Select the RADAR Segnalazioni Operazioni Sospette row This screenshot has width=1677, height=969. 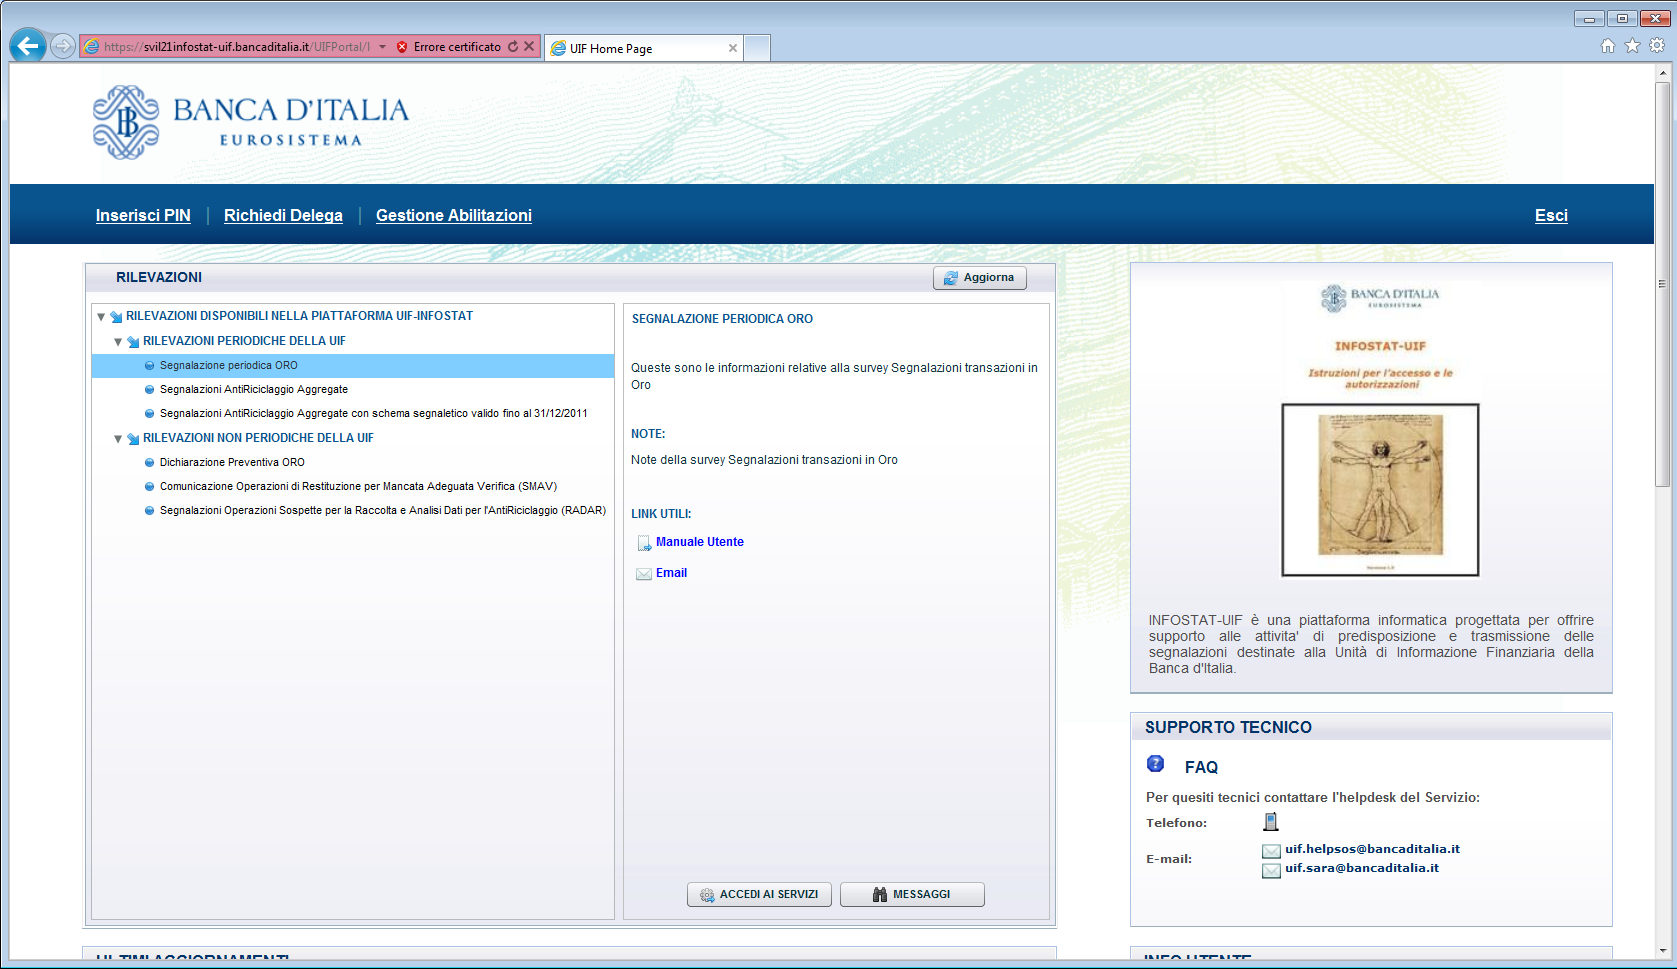[x=353, y=511]
